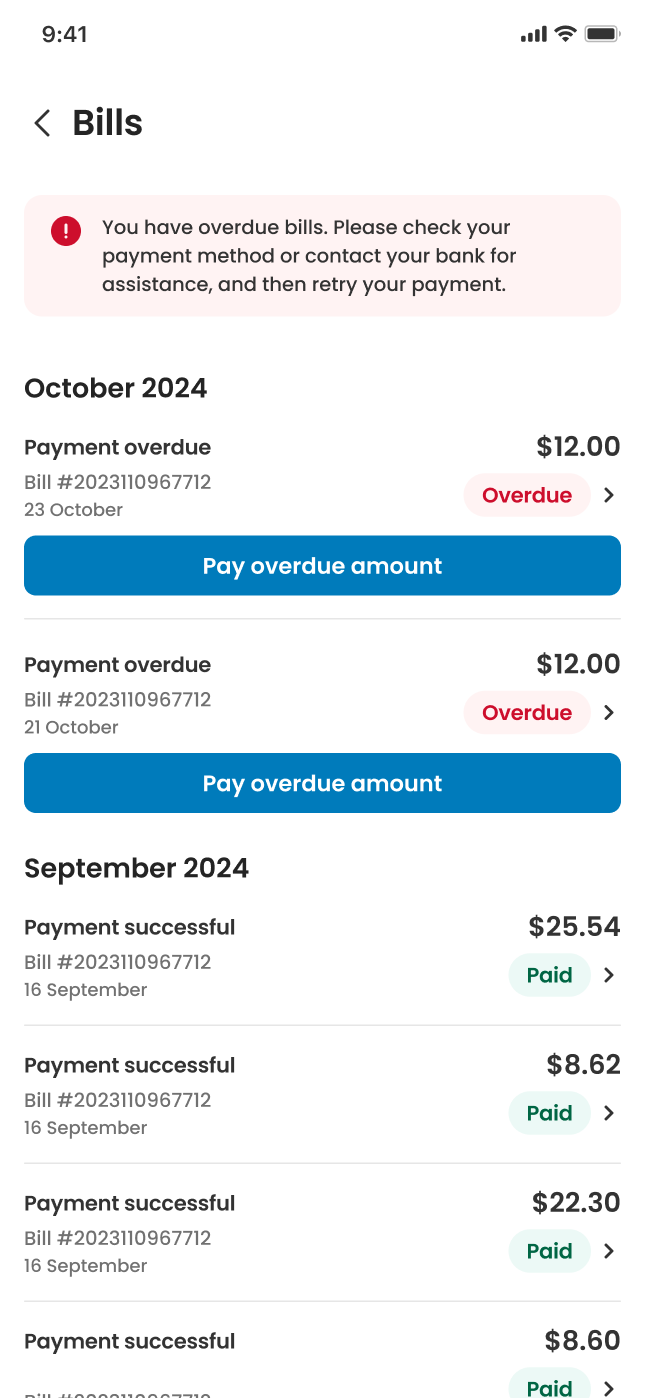The image size is (645, 1398).
Task: Tap Overdue badge on 23 October bill
Action: 527,495
